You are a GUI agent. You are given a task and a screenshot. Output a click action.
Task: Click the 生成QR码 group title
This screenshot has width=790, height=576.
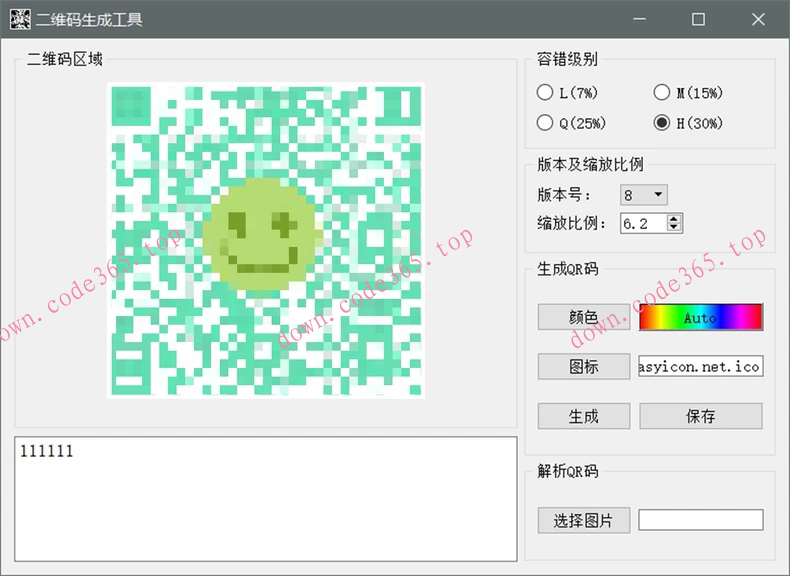pos(568,269)
